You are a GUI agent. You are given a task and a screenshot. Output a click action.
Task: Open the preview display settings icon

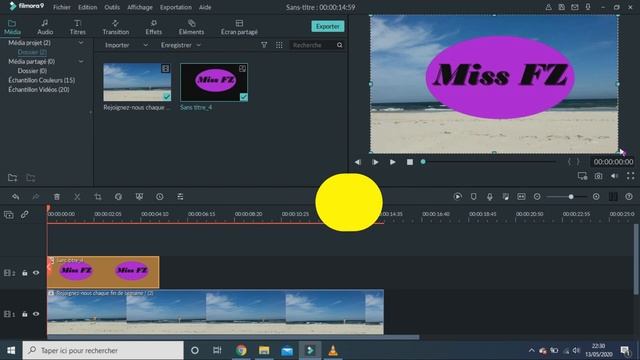(x=582, y=176)
